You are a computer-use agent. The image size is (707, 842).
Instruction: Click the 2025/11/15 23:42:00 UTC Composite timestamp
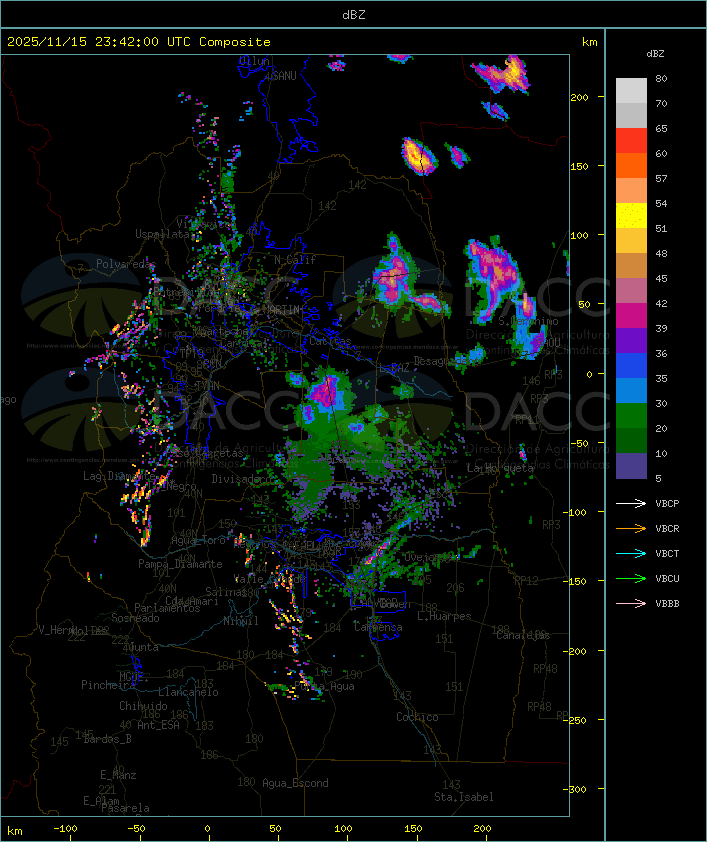coord(139,41)
